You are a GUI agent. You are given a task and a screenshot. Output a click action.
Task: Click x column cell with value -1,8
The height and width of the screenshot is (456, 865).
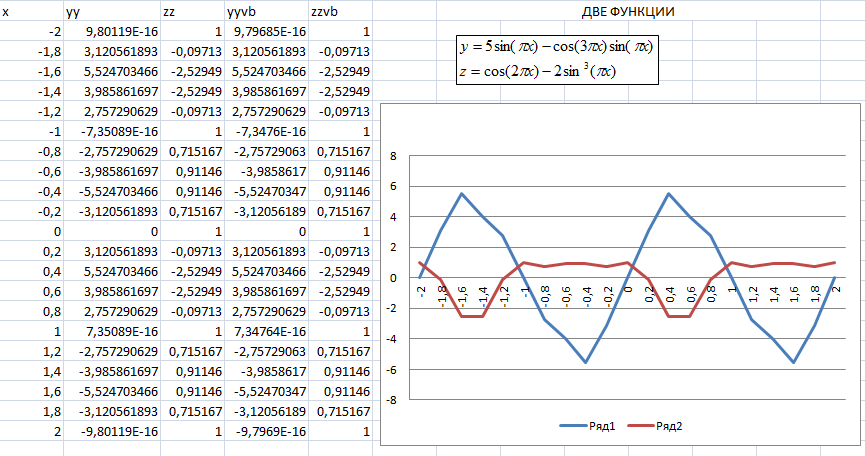[31, 51]
